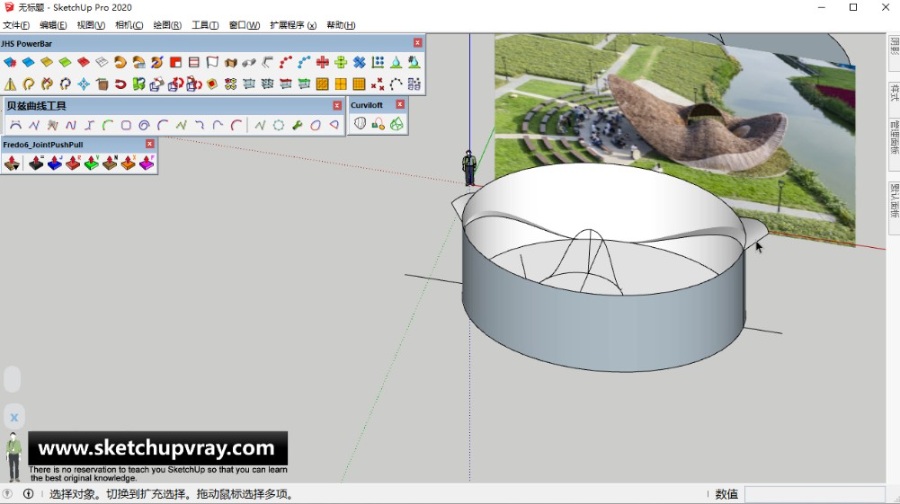Select the rounded square Bezier tool icon

point(126,125)
